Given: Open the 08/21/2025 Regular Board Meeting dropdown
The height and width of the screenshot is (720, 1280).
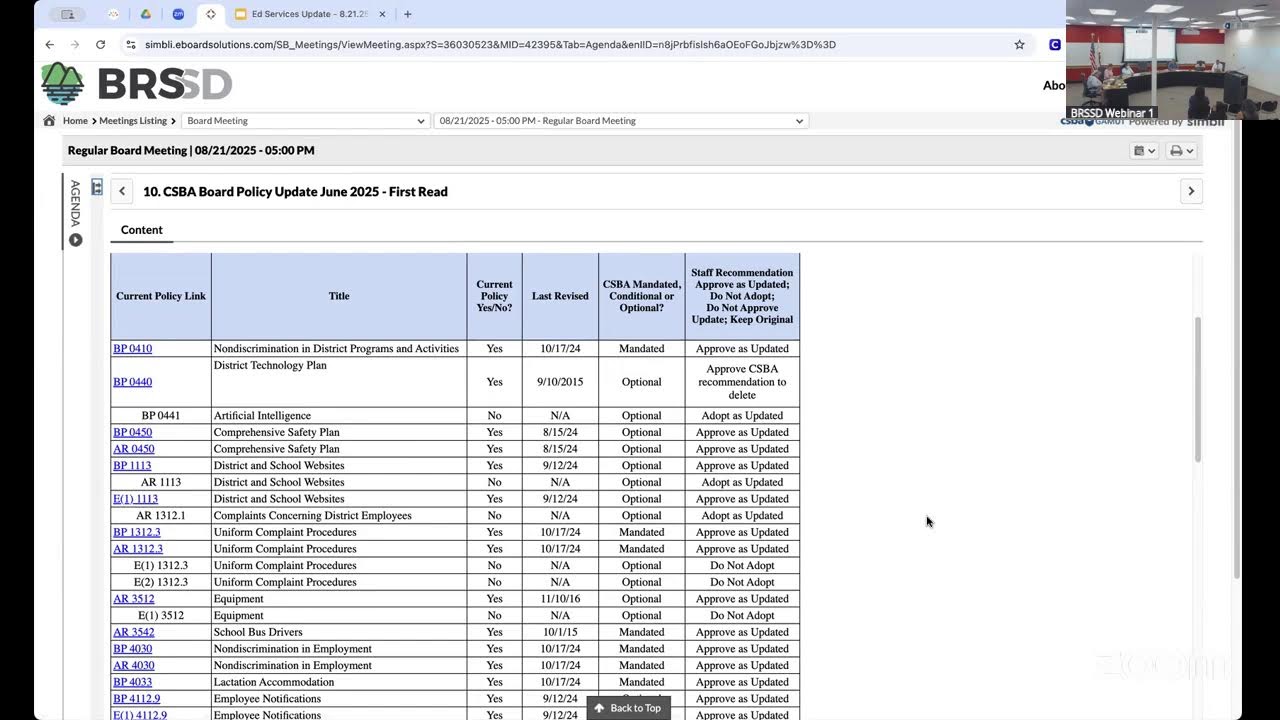Looking at the screenshot, I should click(x=620, y=121).
